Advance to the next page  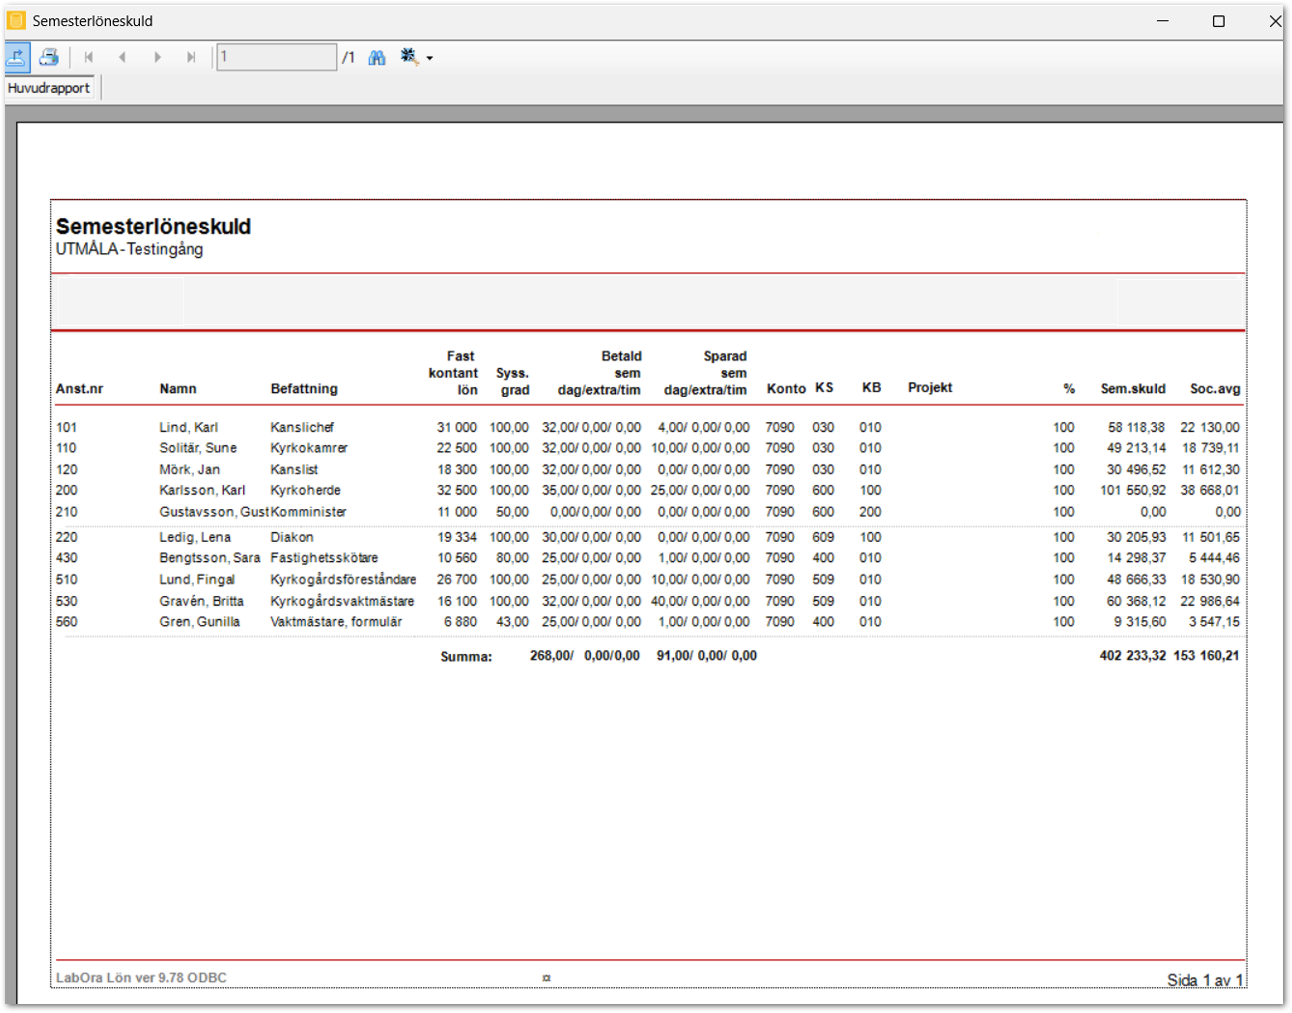click(x=157, y=57)
